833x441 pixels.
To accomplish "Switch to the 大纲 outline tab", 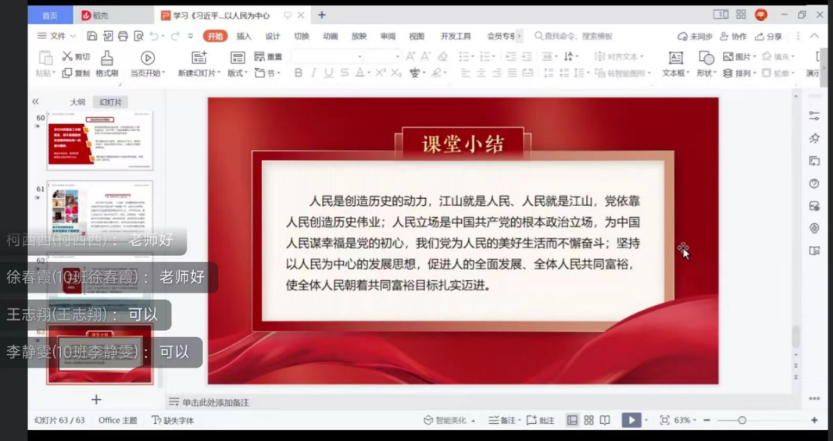I will pyautogui.click(x=77, y=102).
